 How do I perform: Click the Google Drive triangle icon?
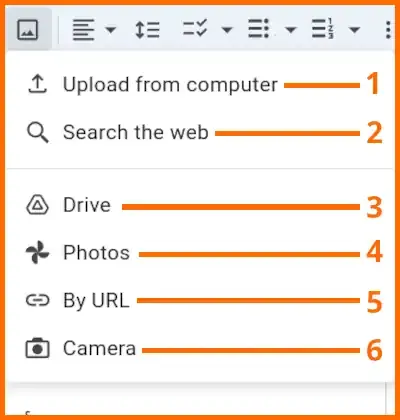(x=37, y=205)
